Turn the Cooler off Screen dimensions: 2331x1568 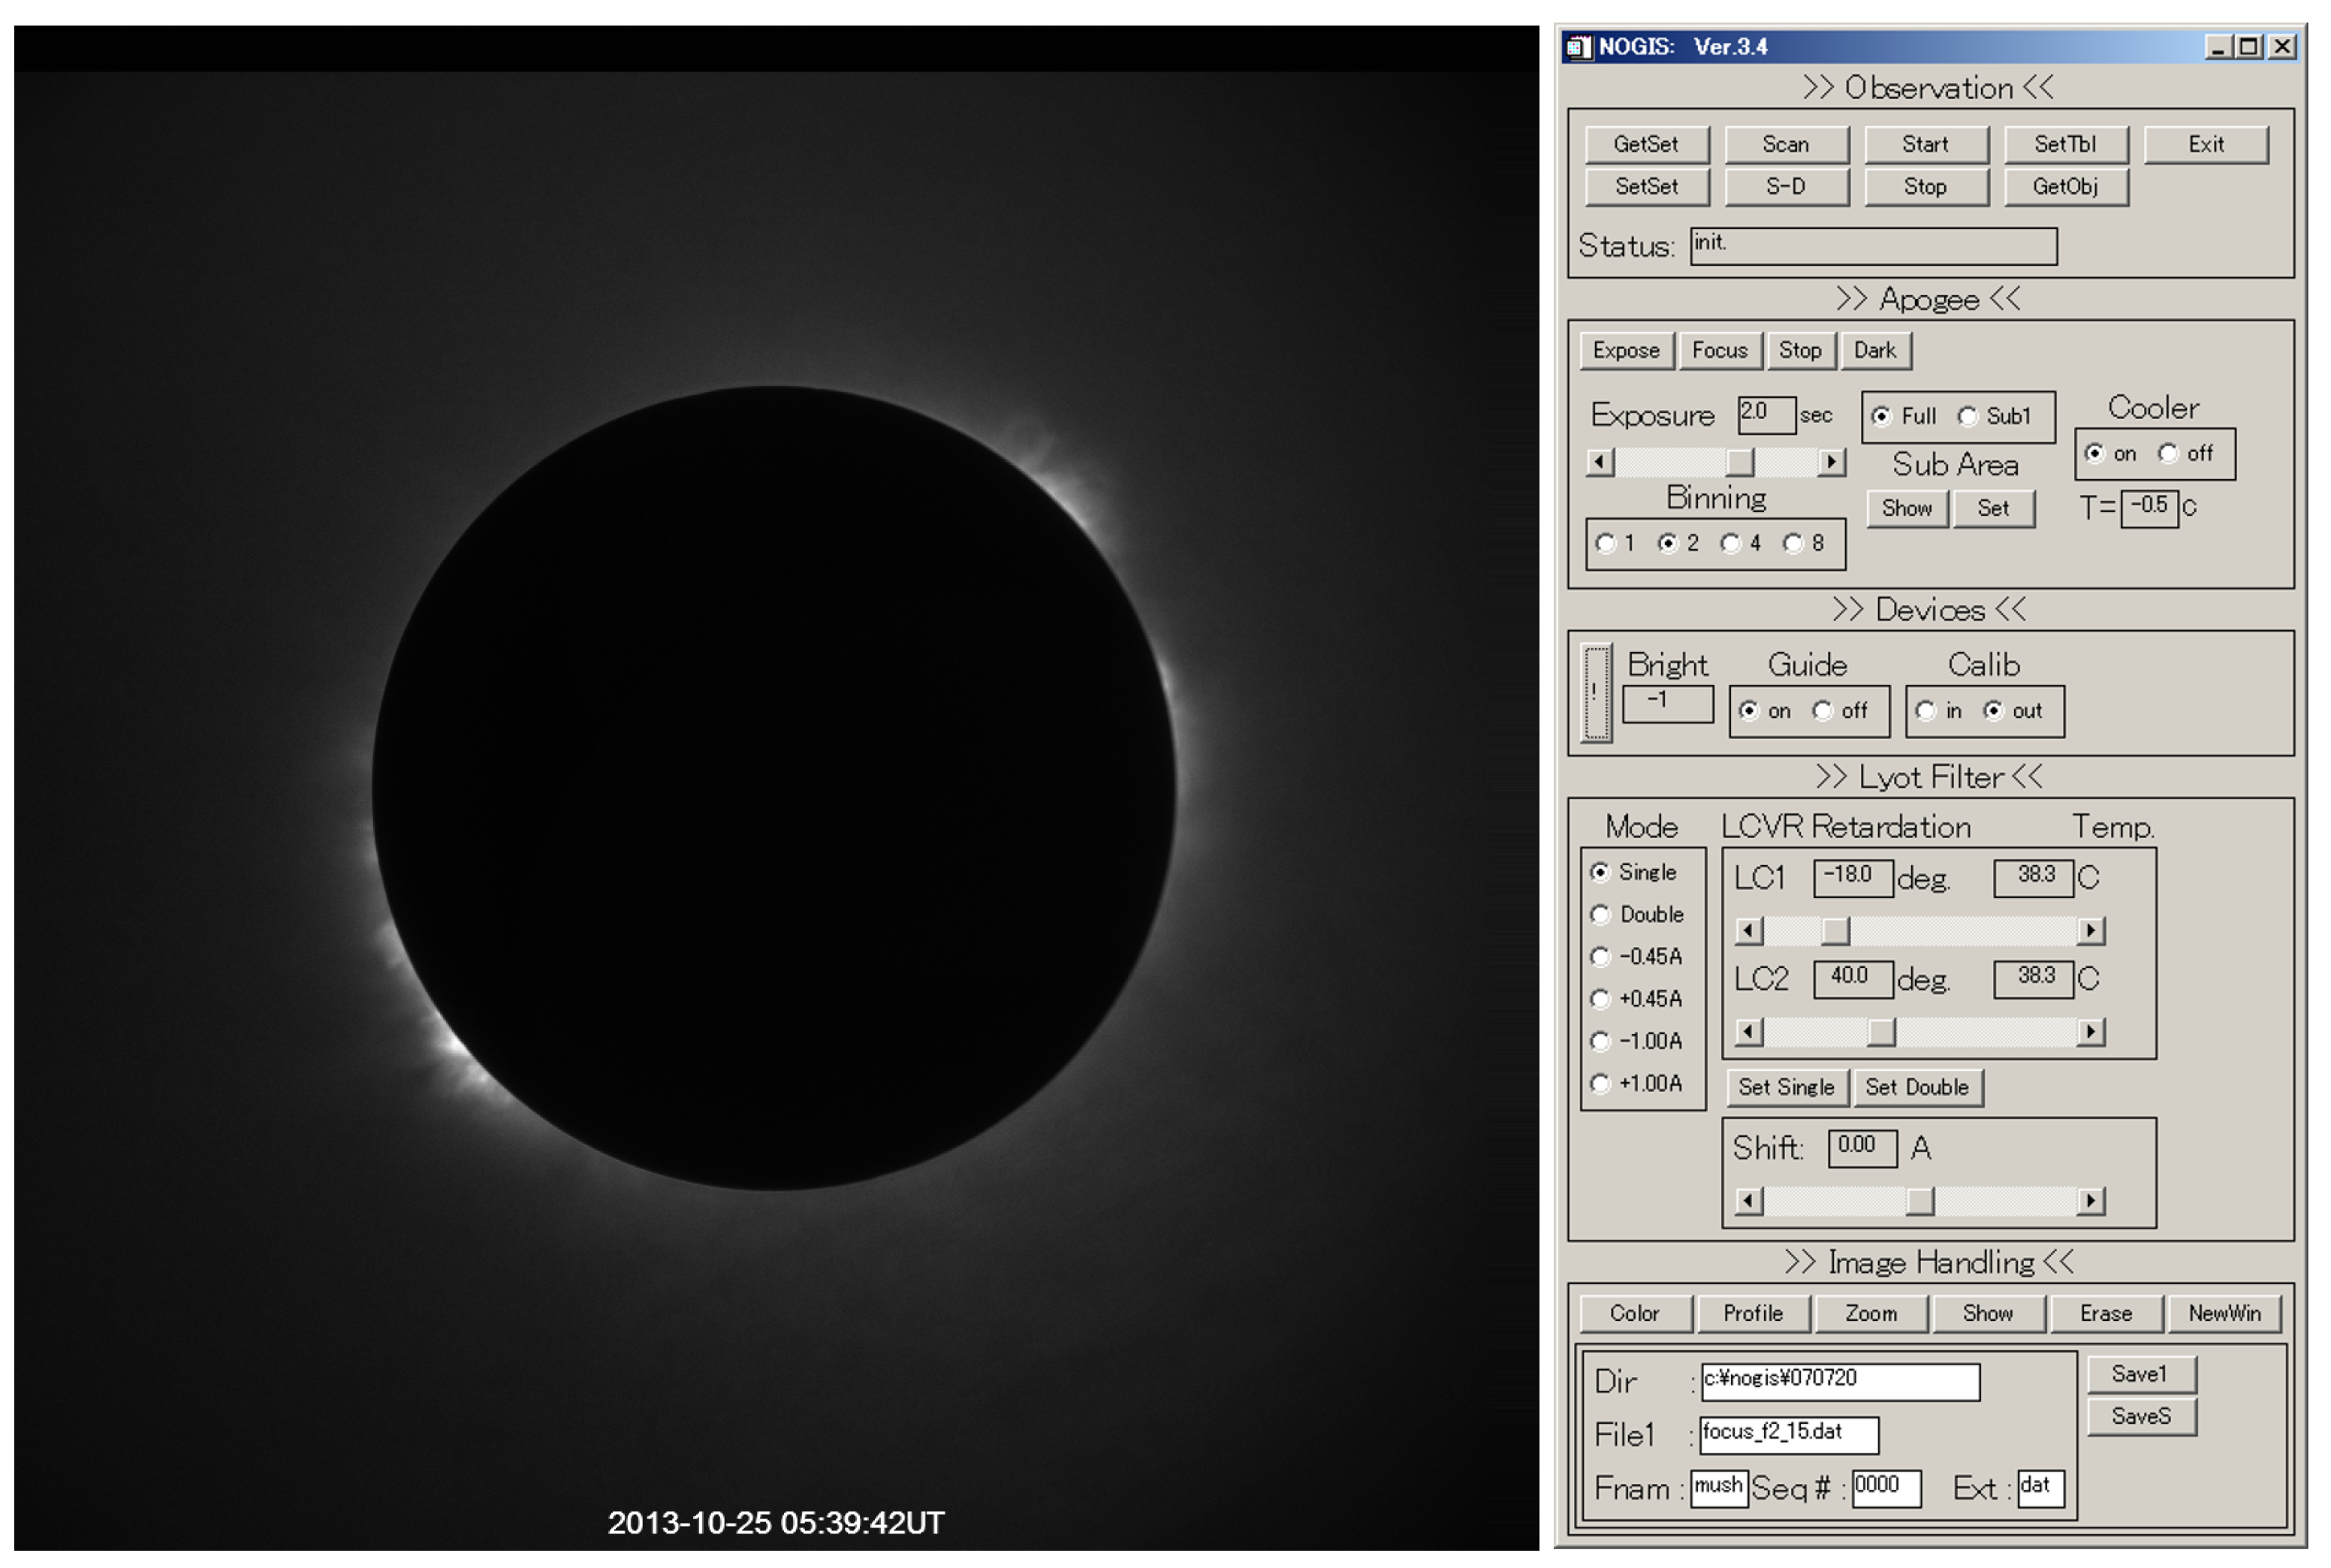pos(2168,454)
